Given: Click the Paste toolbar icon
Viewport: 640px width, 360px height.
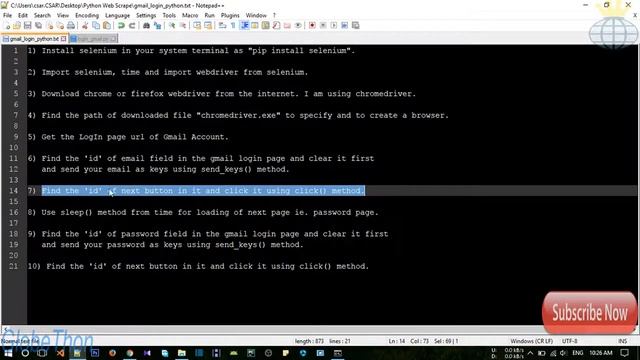Looking at the screenshot, I should [107, 25].
